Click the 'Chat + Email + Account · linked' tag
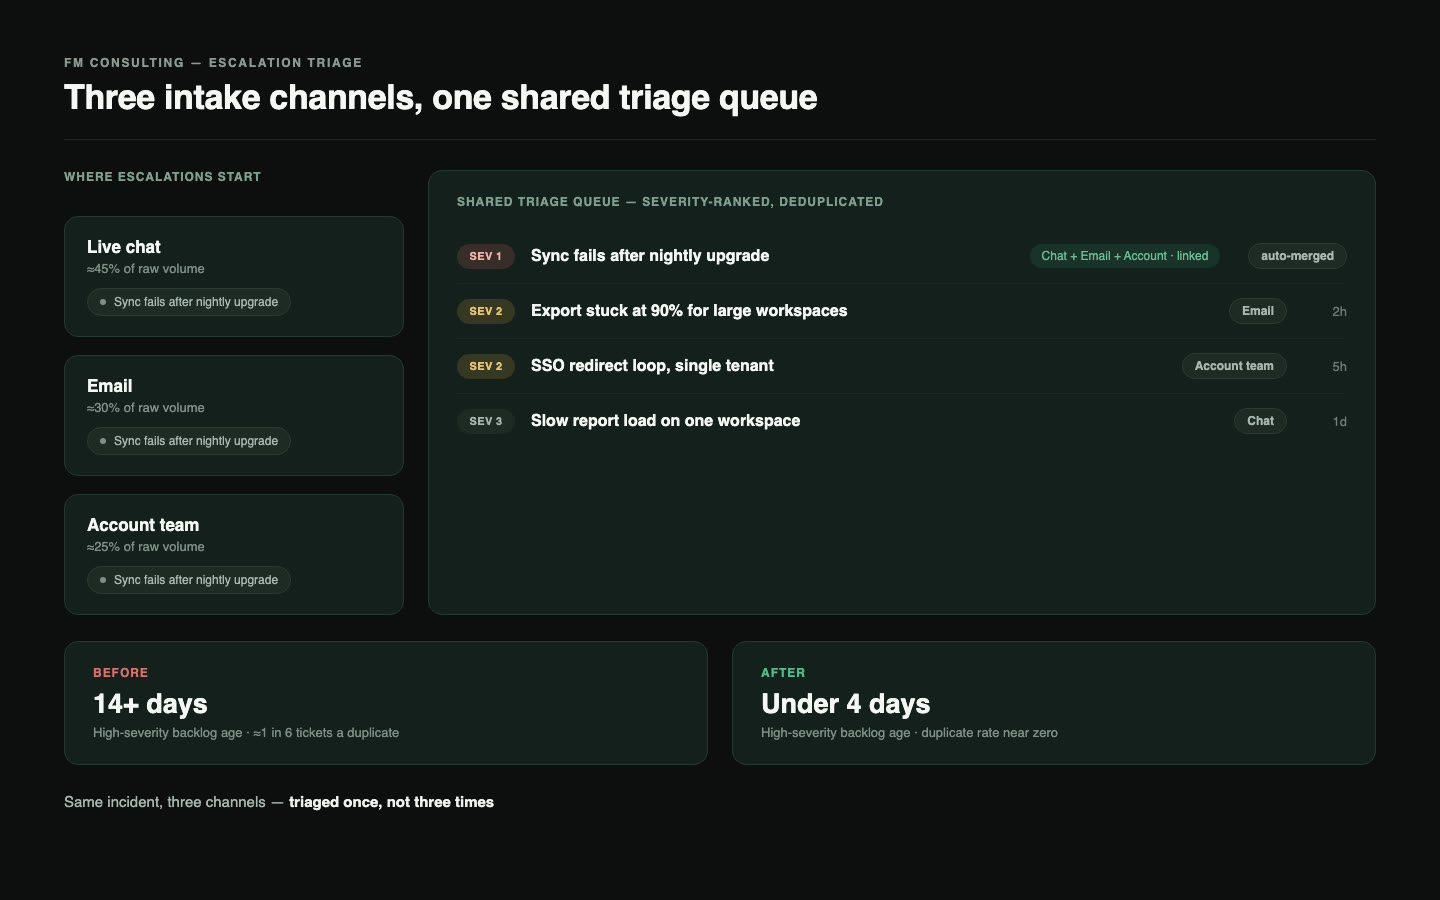 1125,256
